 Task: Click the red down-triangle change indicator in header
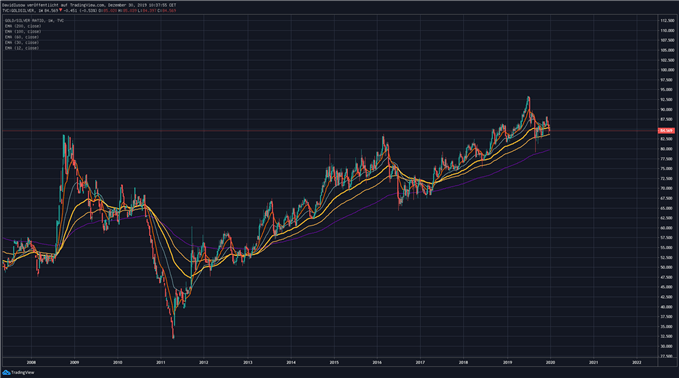pos(61,10)
